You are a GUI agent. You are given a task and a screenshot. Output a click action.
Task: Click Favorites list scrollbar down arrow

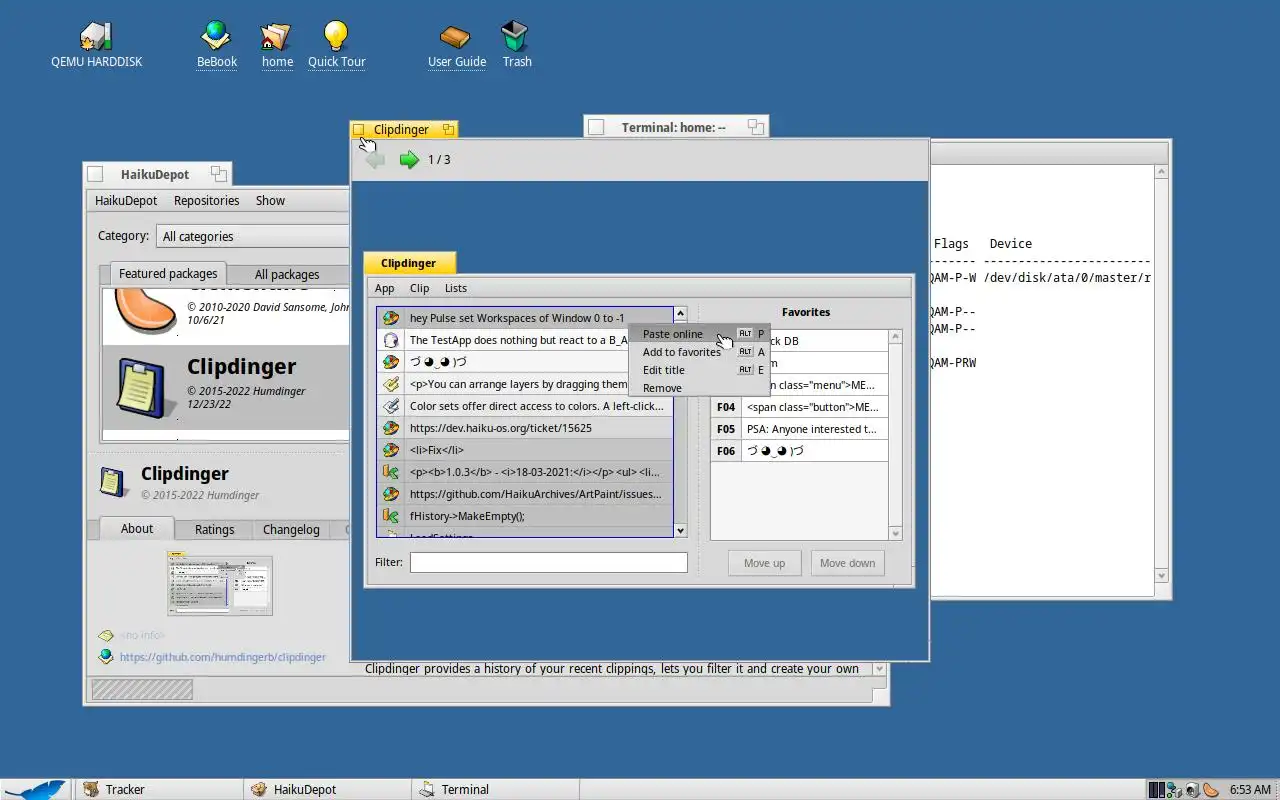point(895,534)
